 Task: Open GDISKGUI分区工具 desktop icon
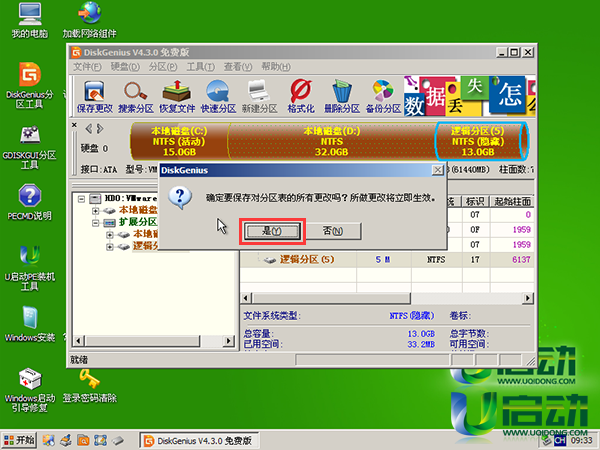click(29, 147)
